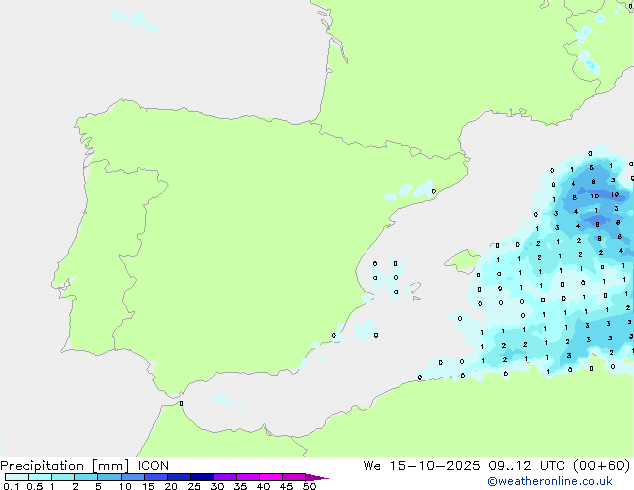Click the 15 mm legend color swatch
Image resolution: width=634 pixels, height=490 pixels.
click(155, 477)
